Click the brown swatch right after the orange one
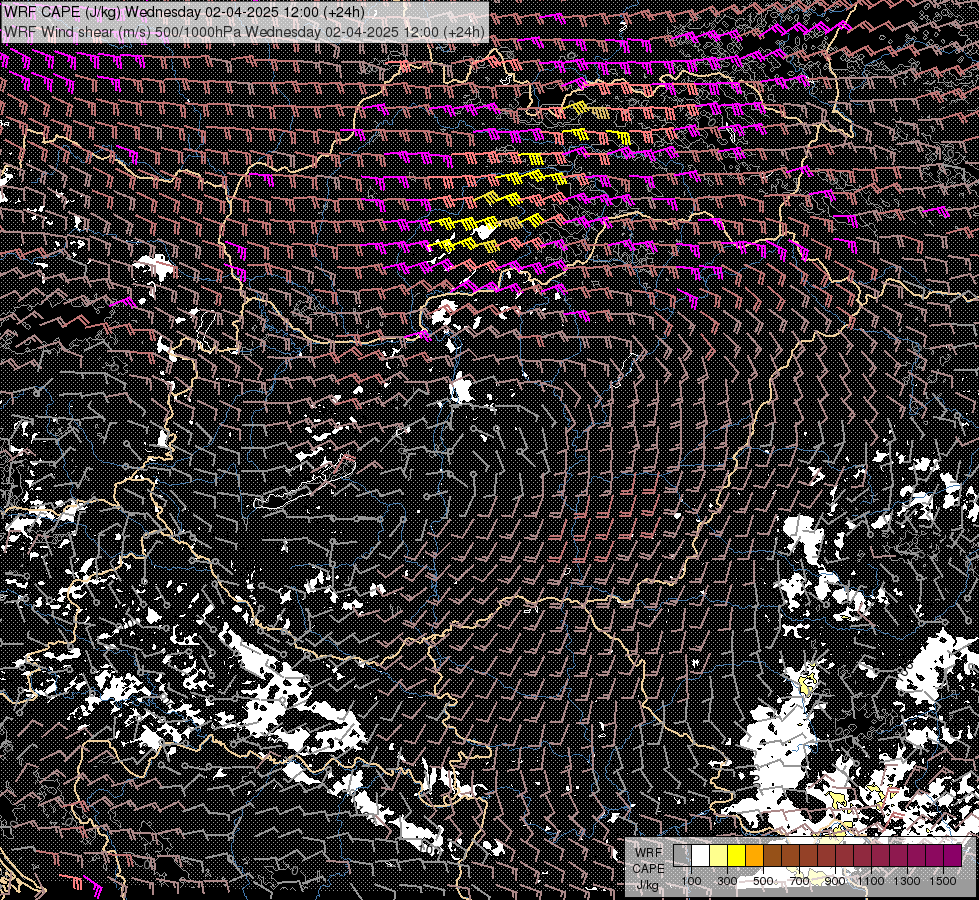The image size is (979, 900). (x=772, y=855)
